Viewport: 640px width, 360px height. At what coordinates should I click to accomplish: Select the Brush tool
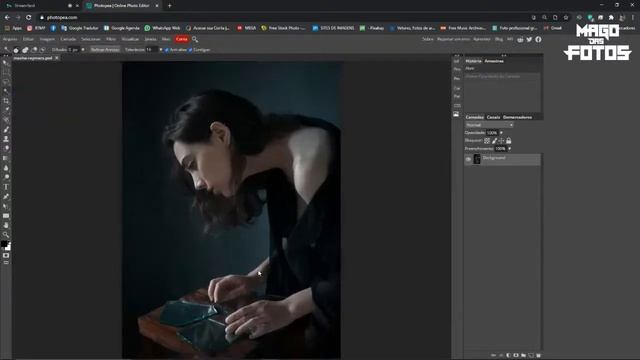pyautogui.click(x=6, y=129)
